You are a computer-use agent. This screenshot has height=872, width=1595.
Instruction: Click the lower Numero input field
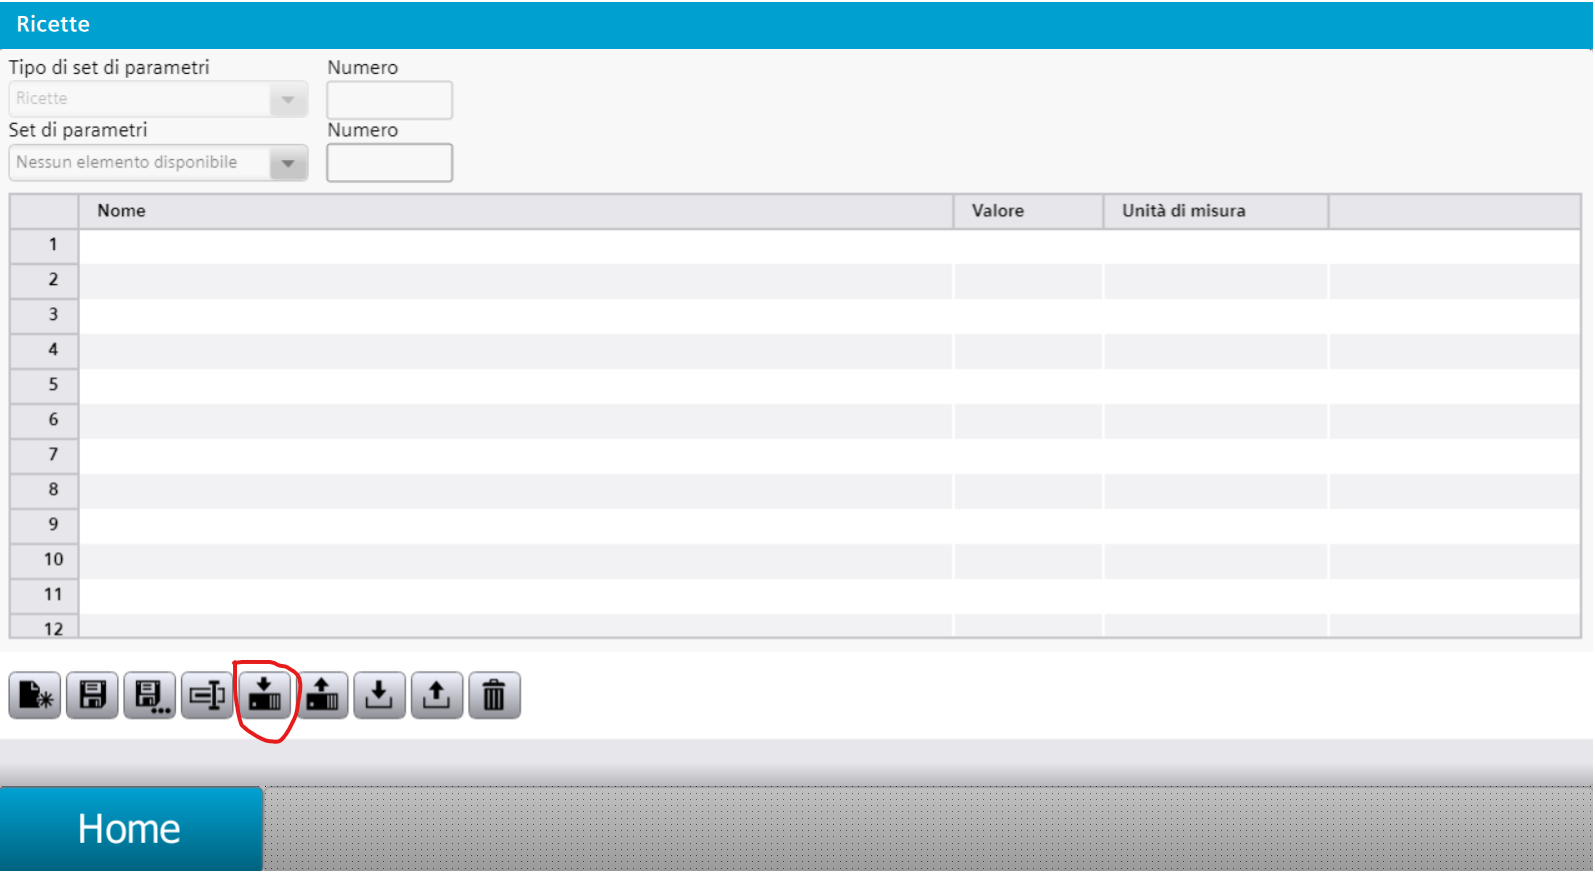pyautogui.click(x=389, y=163)
